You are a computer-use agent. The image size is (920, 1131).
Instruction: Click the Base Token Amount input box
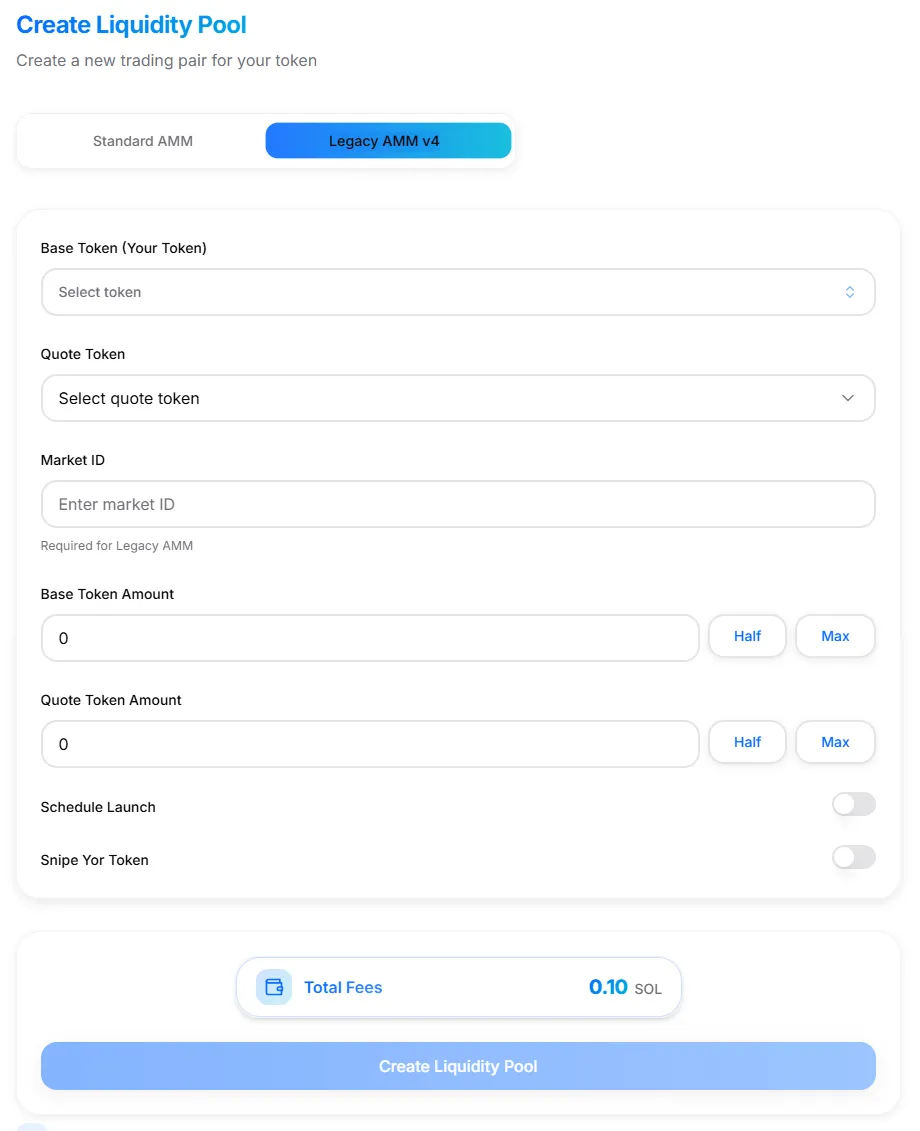pos(369,638)
